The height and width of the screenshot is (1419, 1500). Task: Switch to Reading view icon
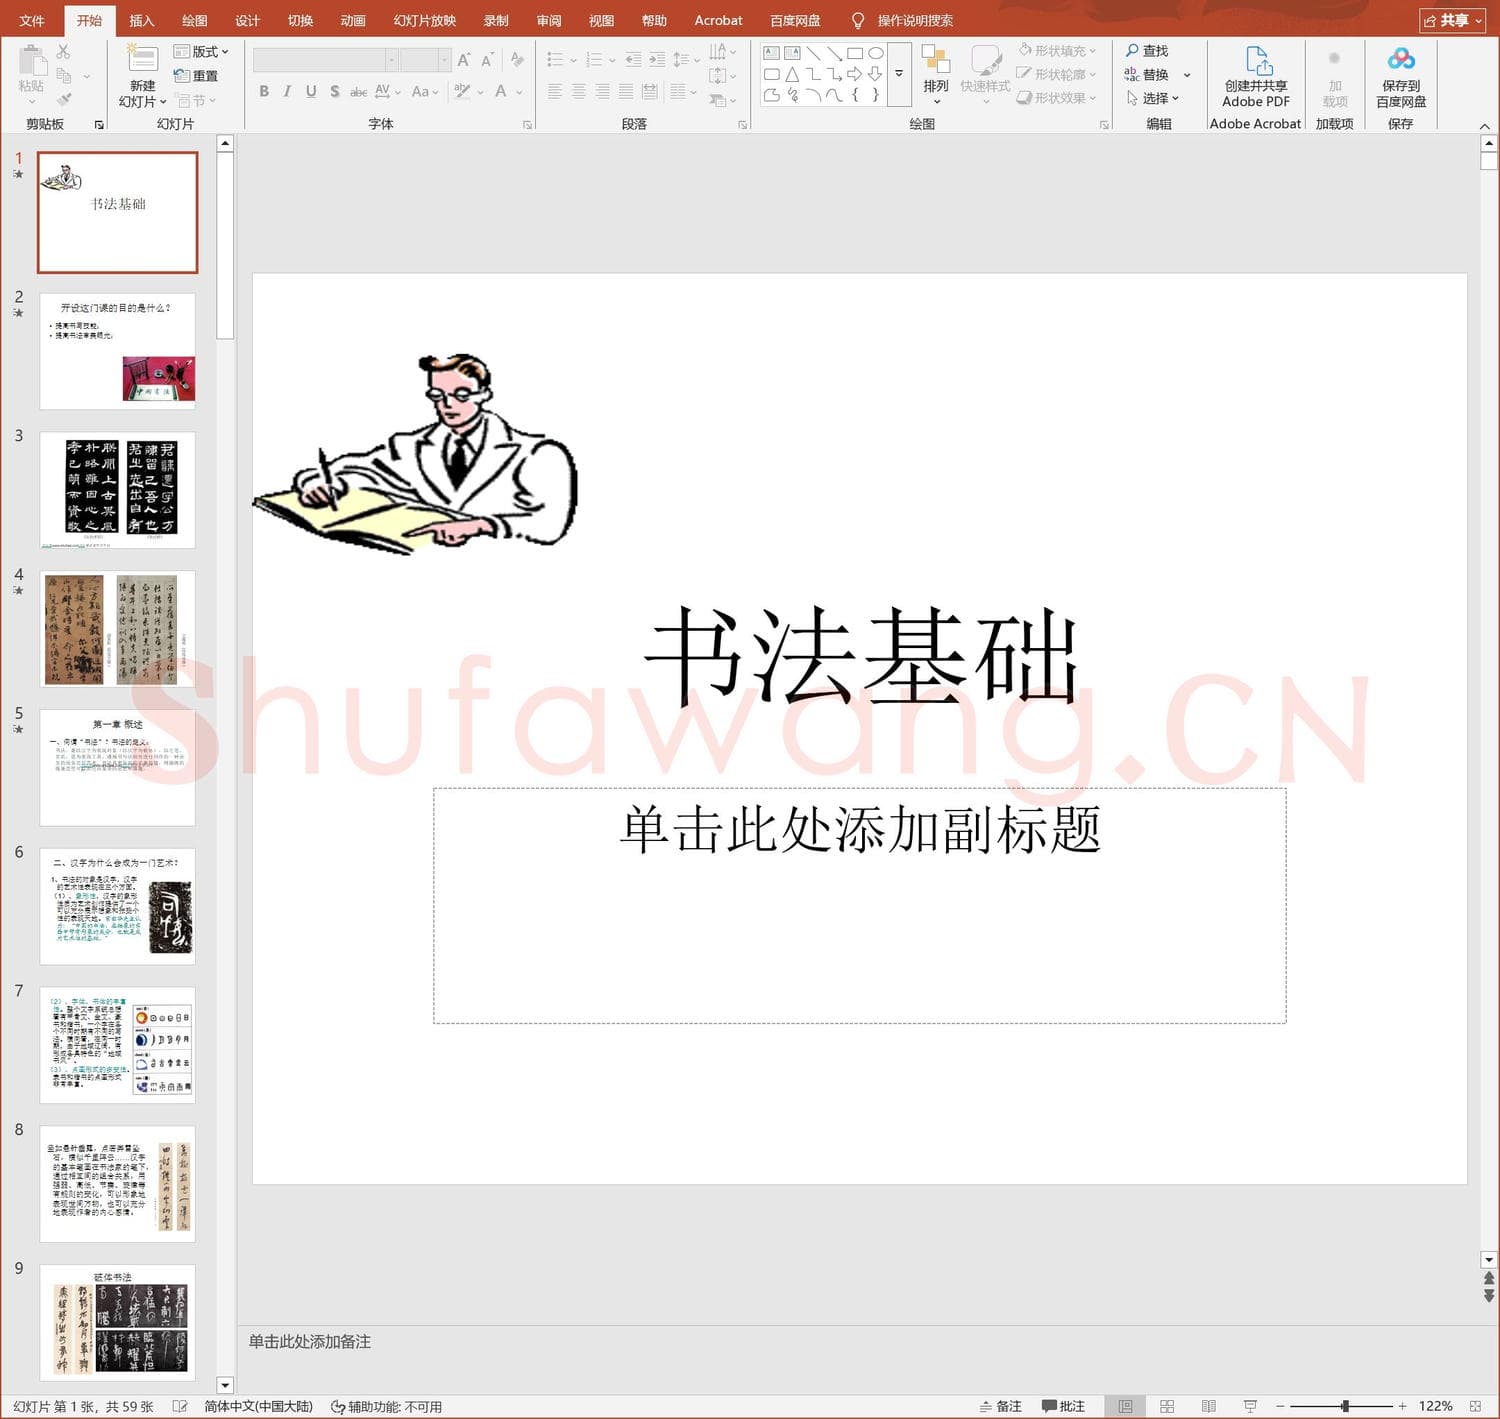point(1208,1406)
